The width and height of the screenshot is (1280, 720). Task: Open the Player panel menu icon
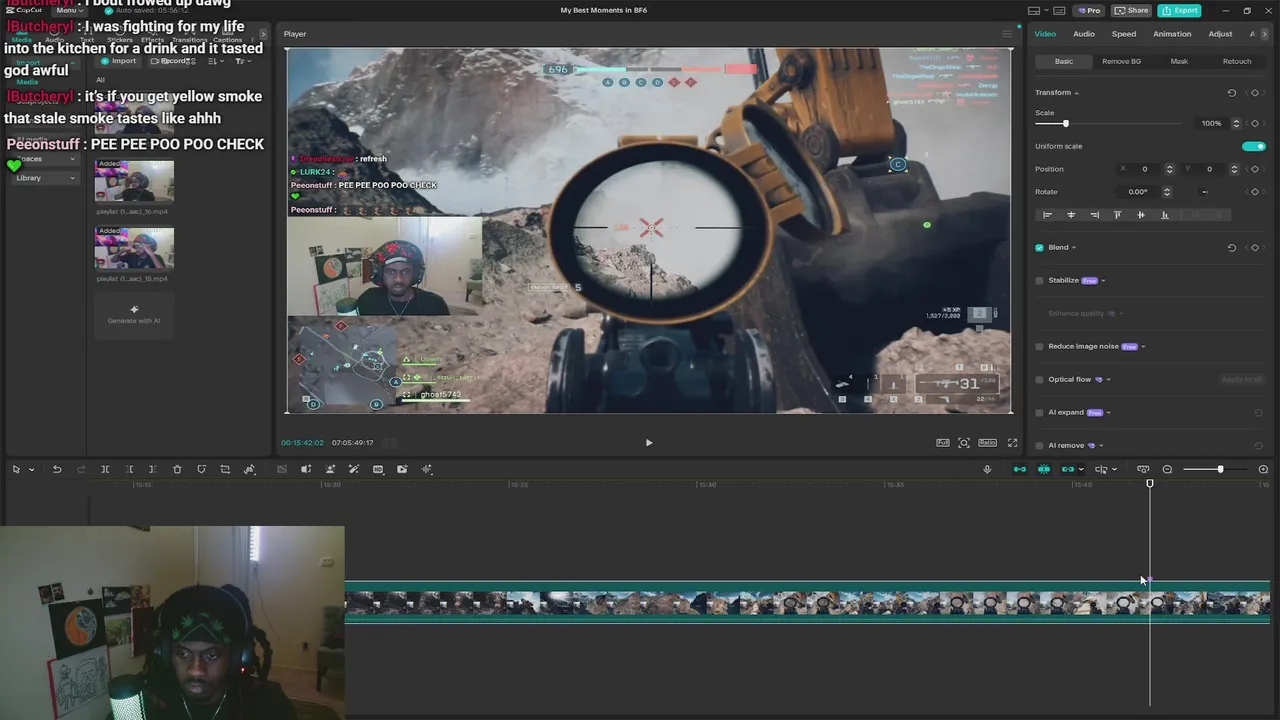click(1007, 34)
